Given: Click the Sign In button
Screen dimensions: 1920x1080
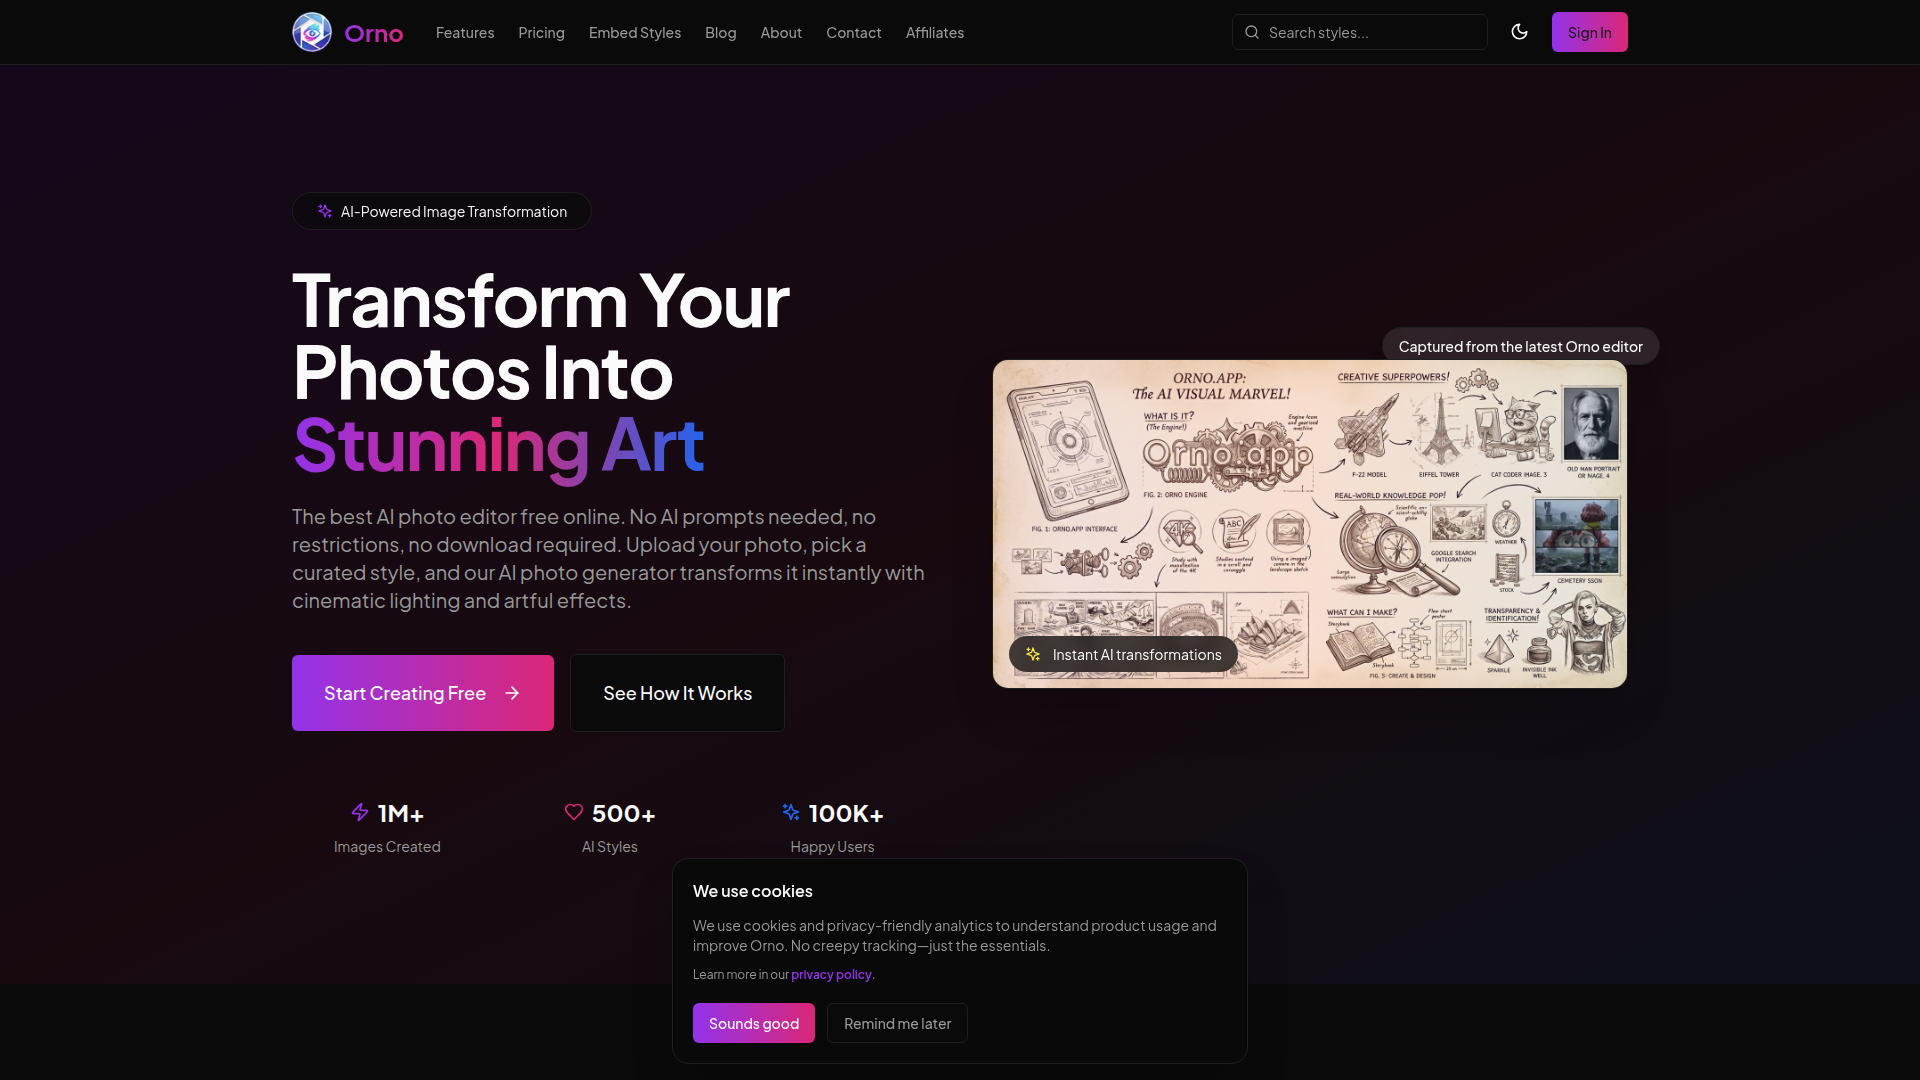Looking at the screenshot, I should (x=1590, y=32).
